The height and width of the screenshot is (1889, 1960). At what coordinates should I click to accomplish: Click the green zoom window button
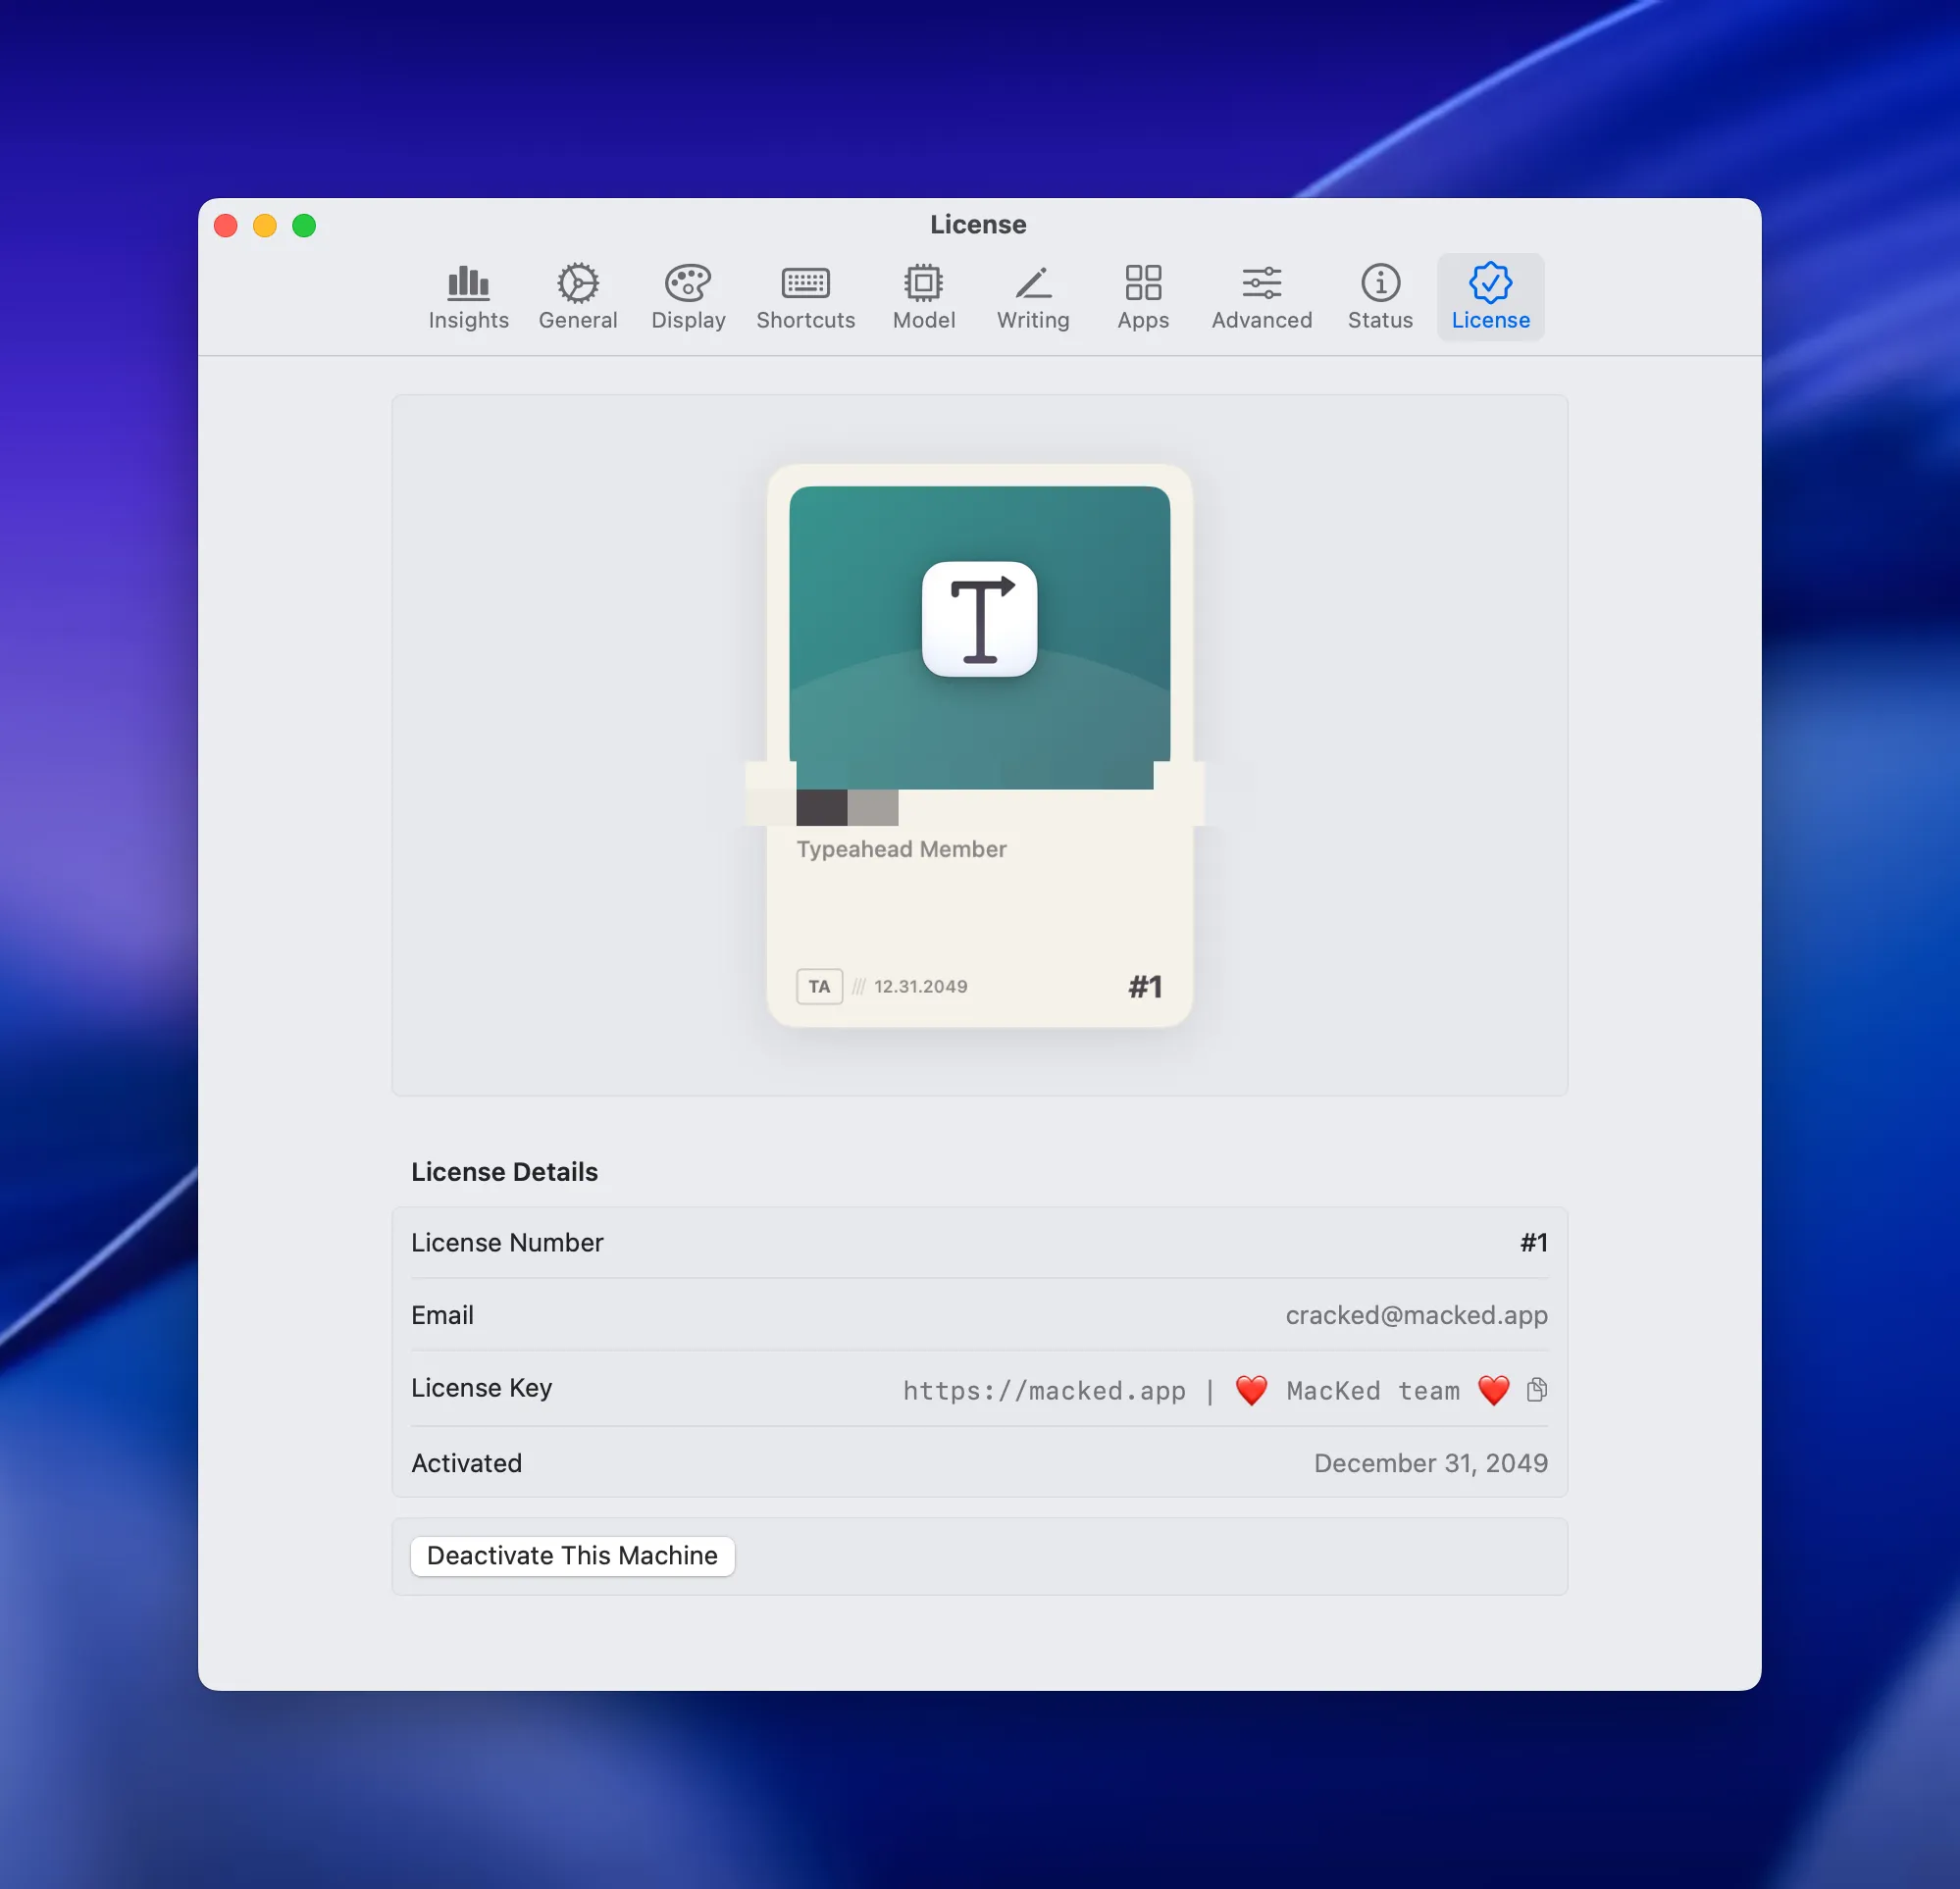click(x=304, y=226)
